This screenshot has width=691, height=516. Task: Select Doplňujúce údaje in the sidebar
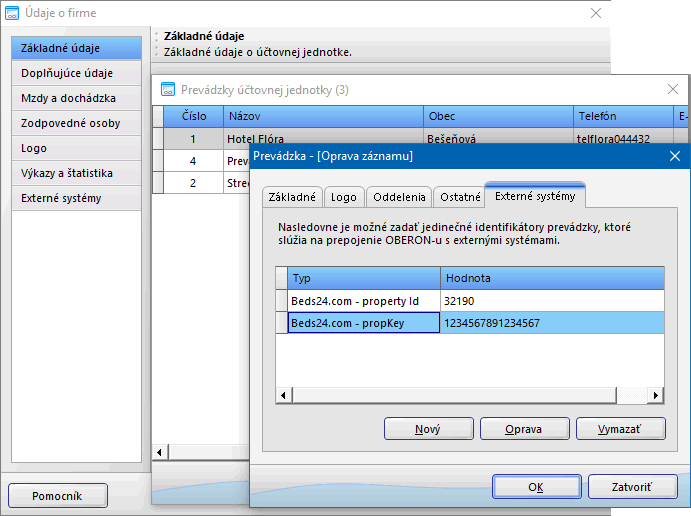pyautogui.click(x=68, y=73)
